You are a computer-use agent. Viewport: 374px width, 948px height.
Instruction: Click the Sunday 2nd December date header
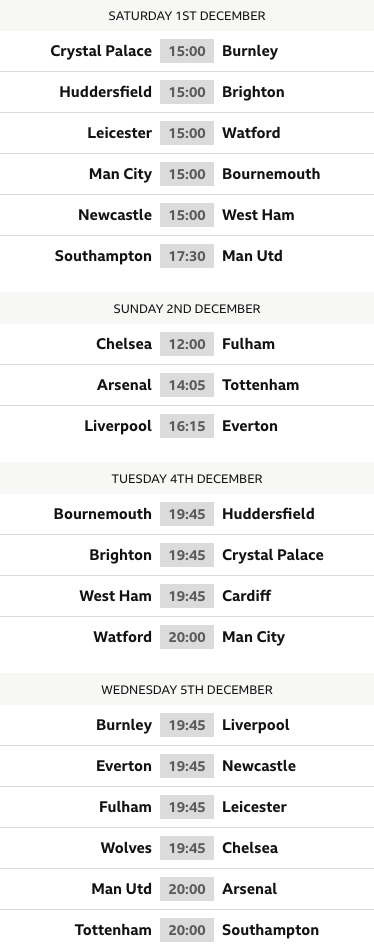187,308
